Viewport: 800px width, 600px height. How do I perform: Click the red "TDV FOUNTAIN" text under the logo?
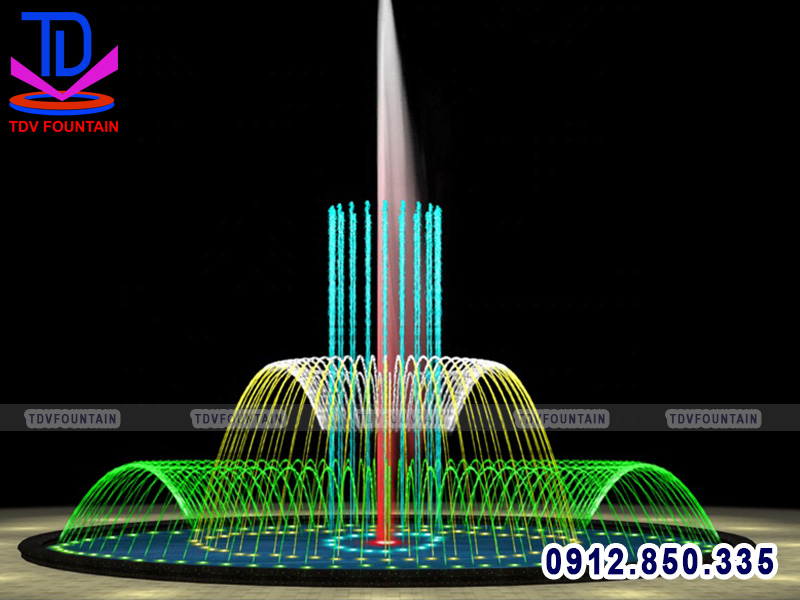[64, 127]
